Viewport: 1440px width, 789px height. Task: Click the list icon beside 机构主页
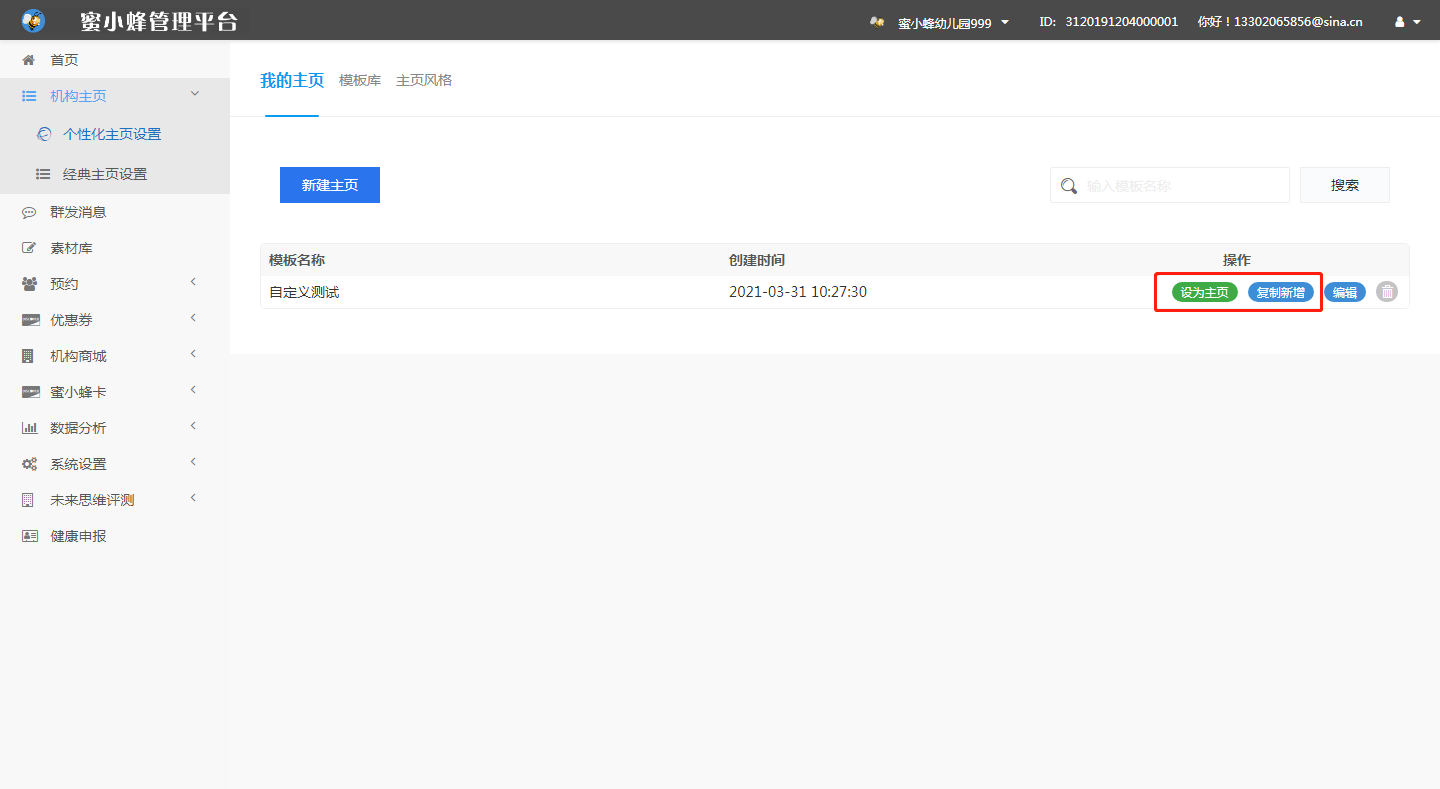point(29,96)
